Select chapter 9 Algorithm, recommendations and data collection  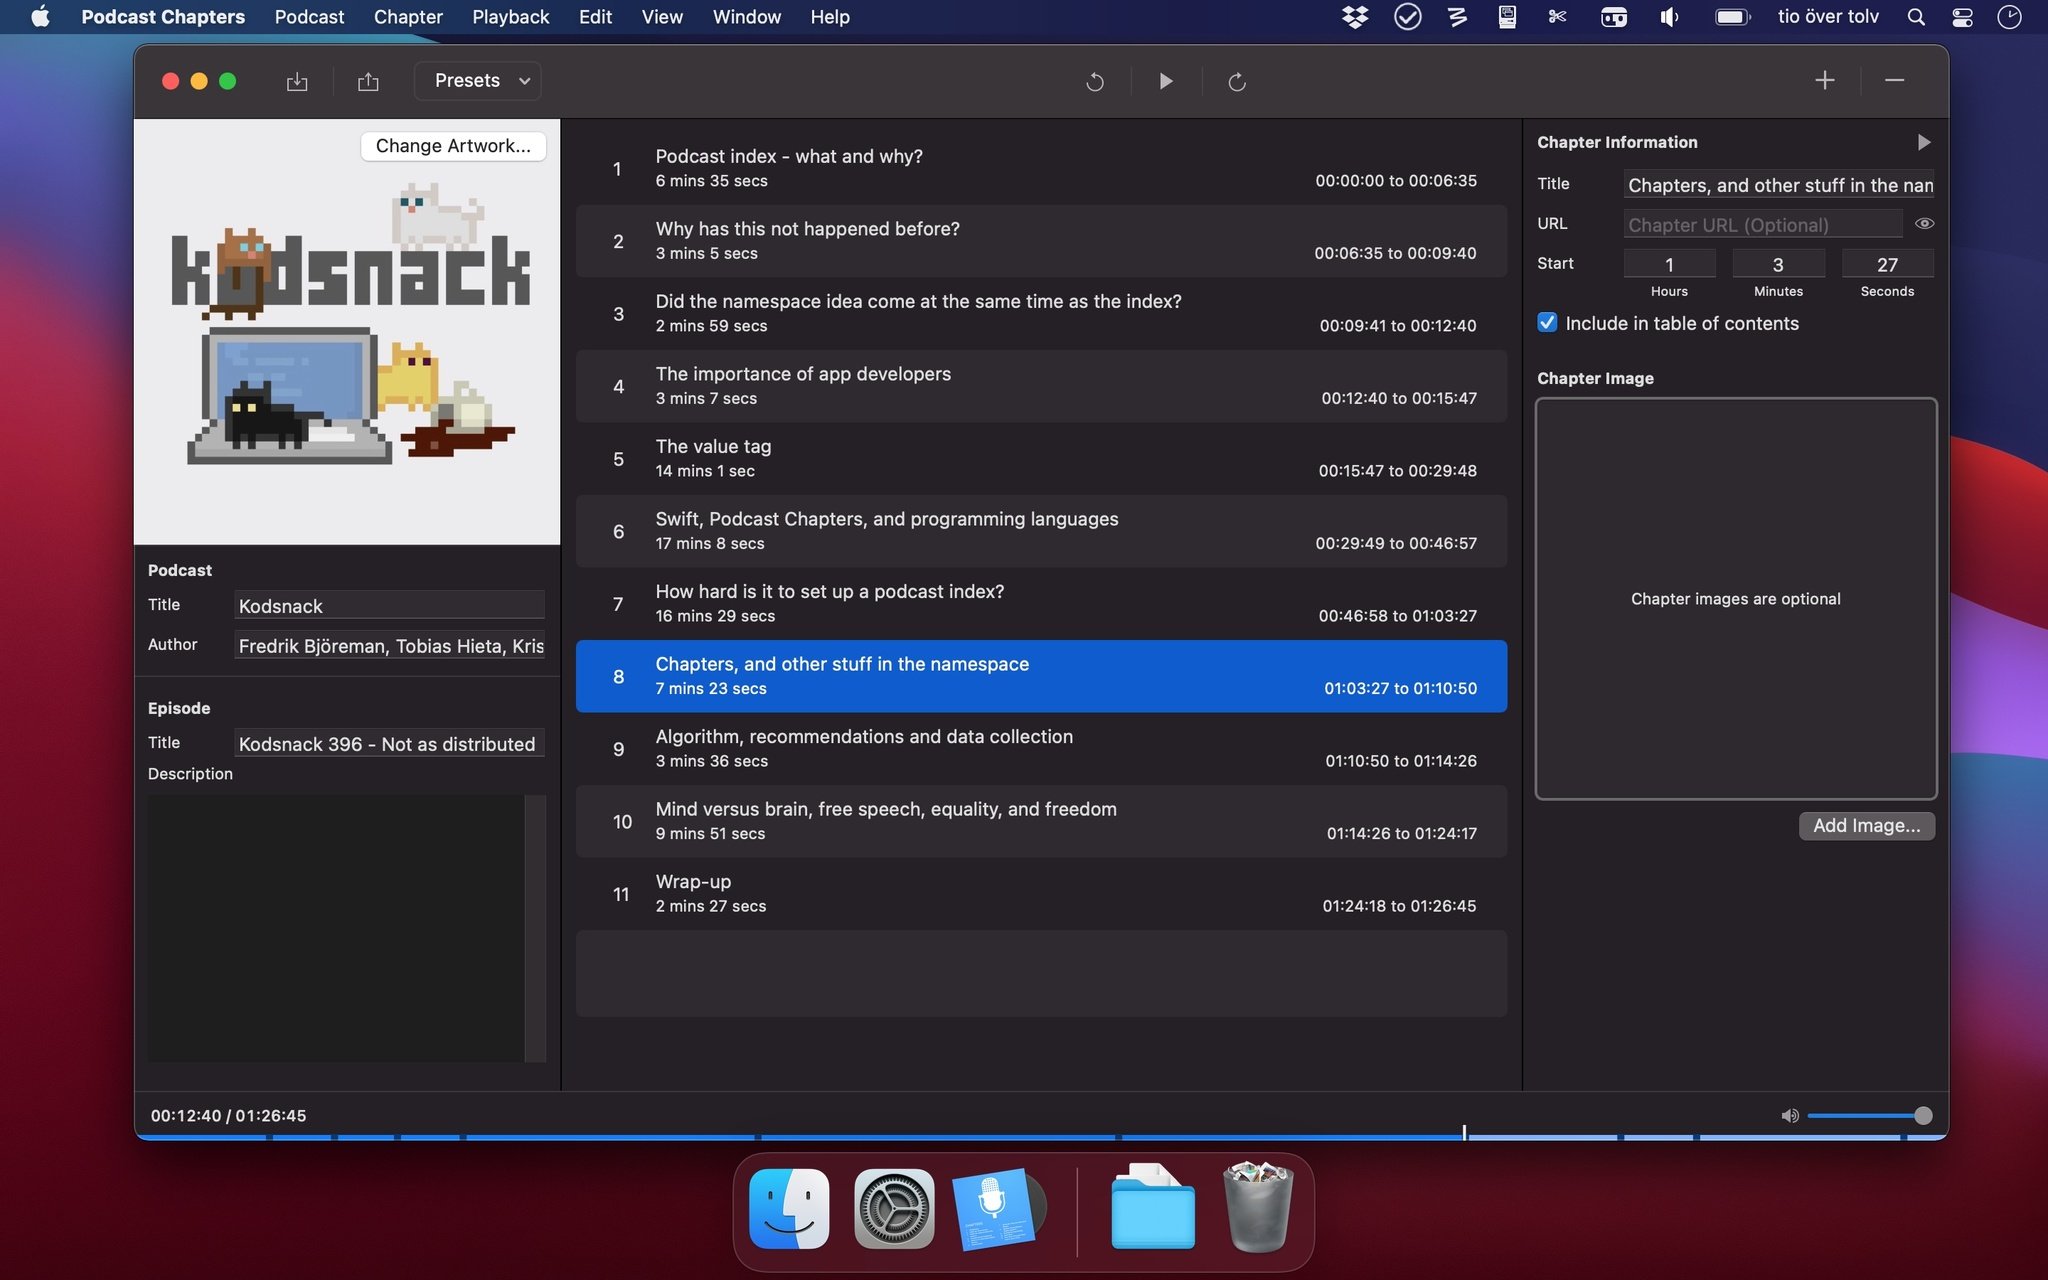(1041, 749)
